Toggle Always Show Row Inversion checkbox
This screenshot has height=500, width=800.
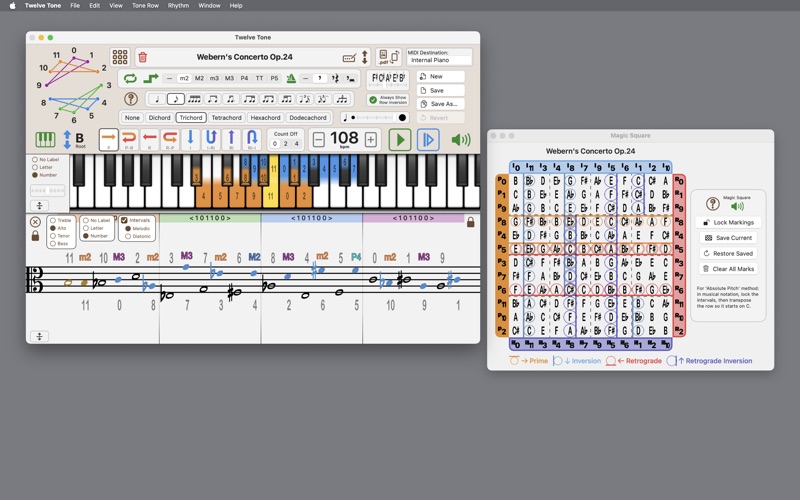[373, 99]
